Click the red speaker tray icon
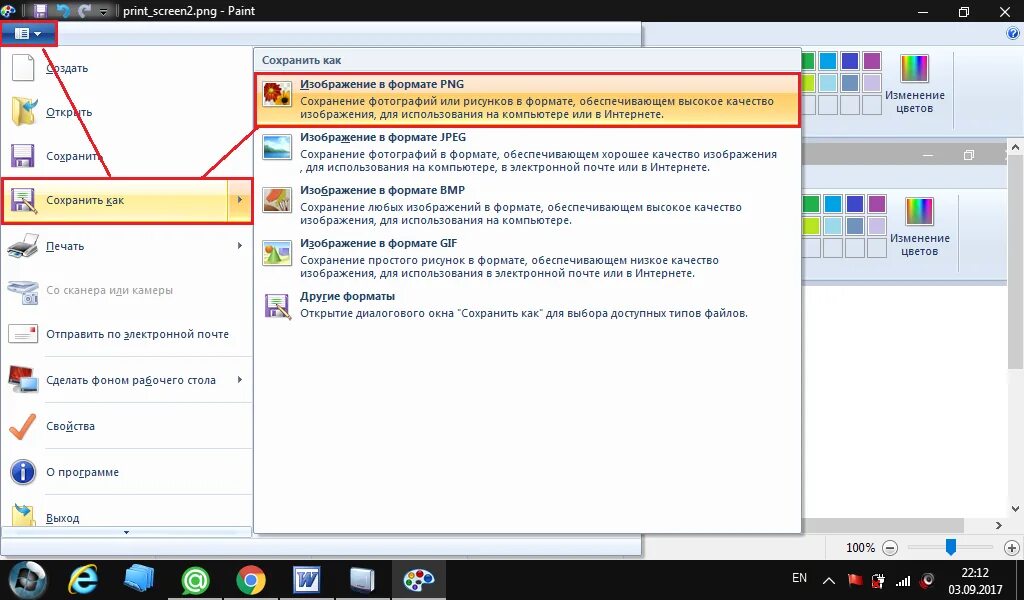 tap(927, 580)
